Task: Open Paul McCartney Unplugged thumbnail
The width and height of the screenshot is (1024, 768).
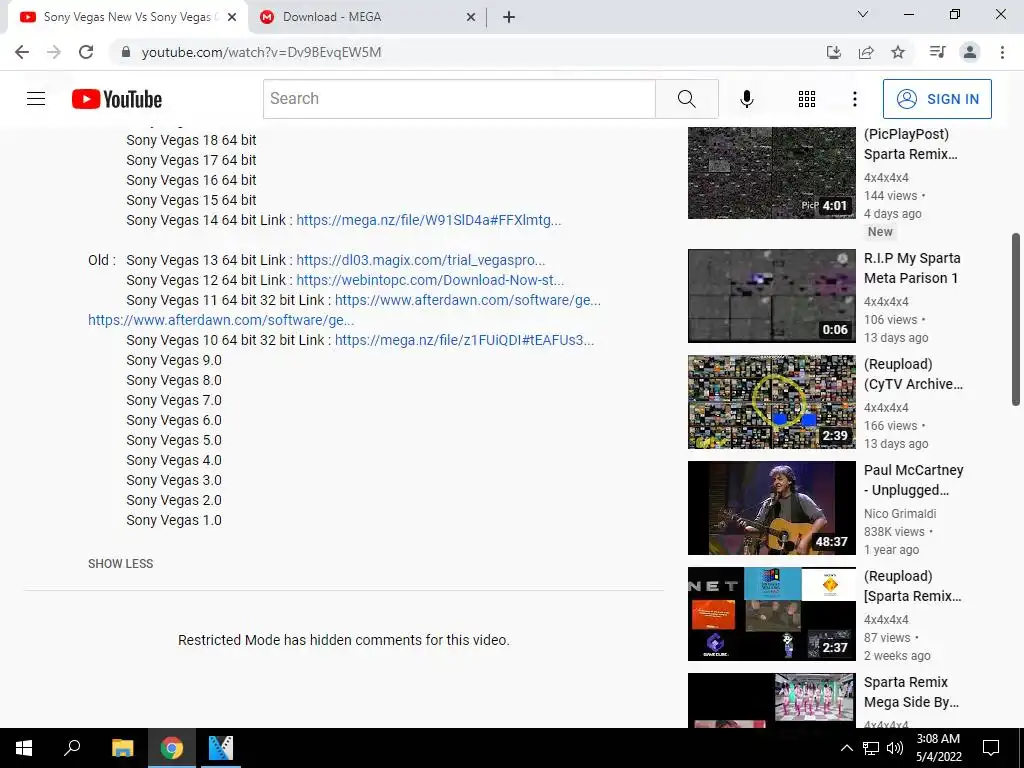Action: pyautogui.click(x=771, y=508)
